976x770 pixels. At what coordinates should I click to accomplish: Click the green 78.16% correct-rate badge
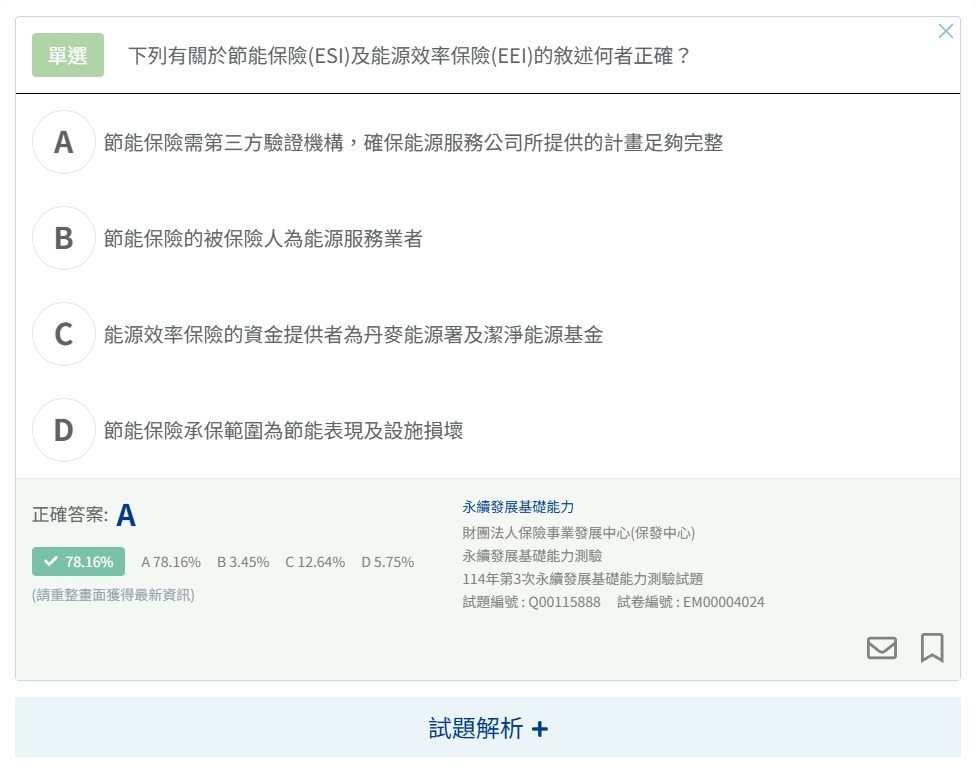click(x=79, y=562)
